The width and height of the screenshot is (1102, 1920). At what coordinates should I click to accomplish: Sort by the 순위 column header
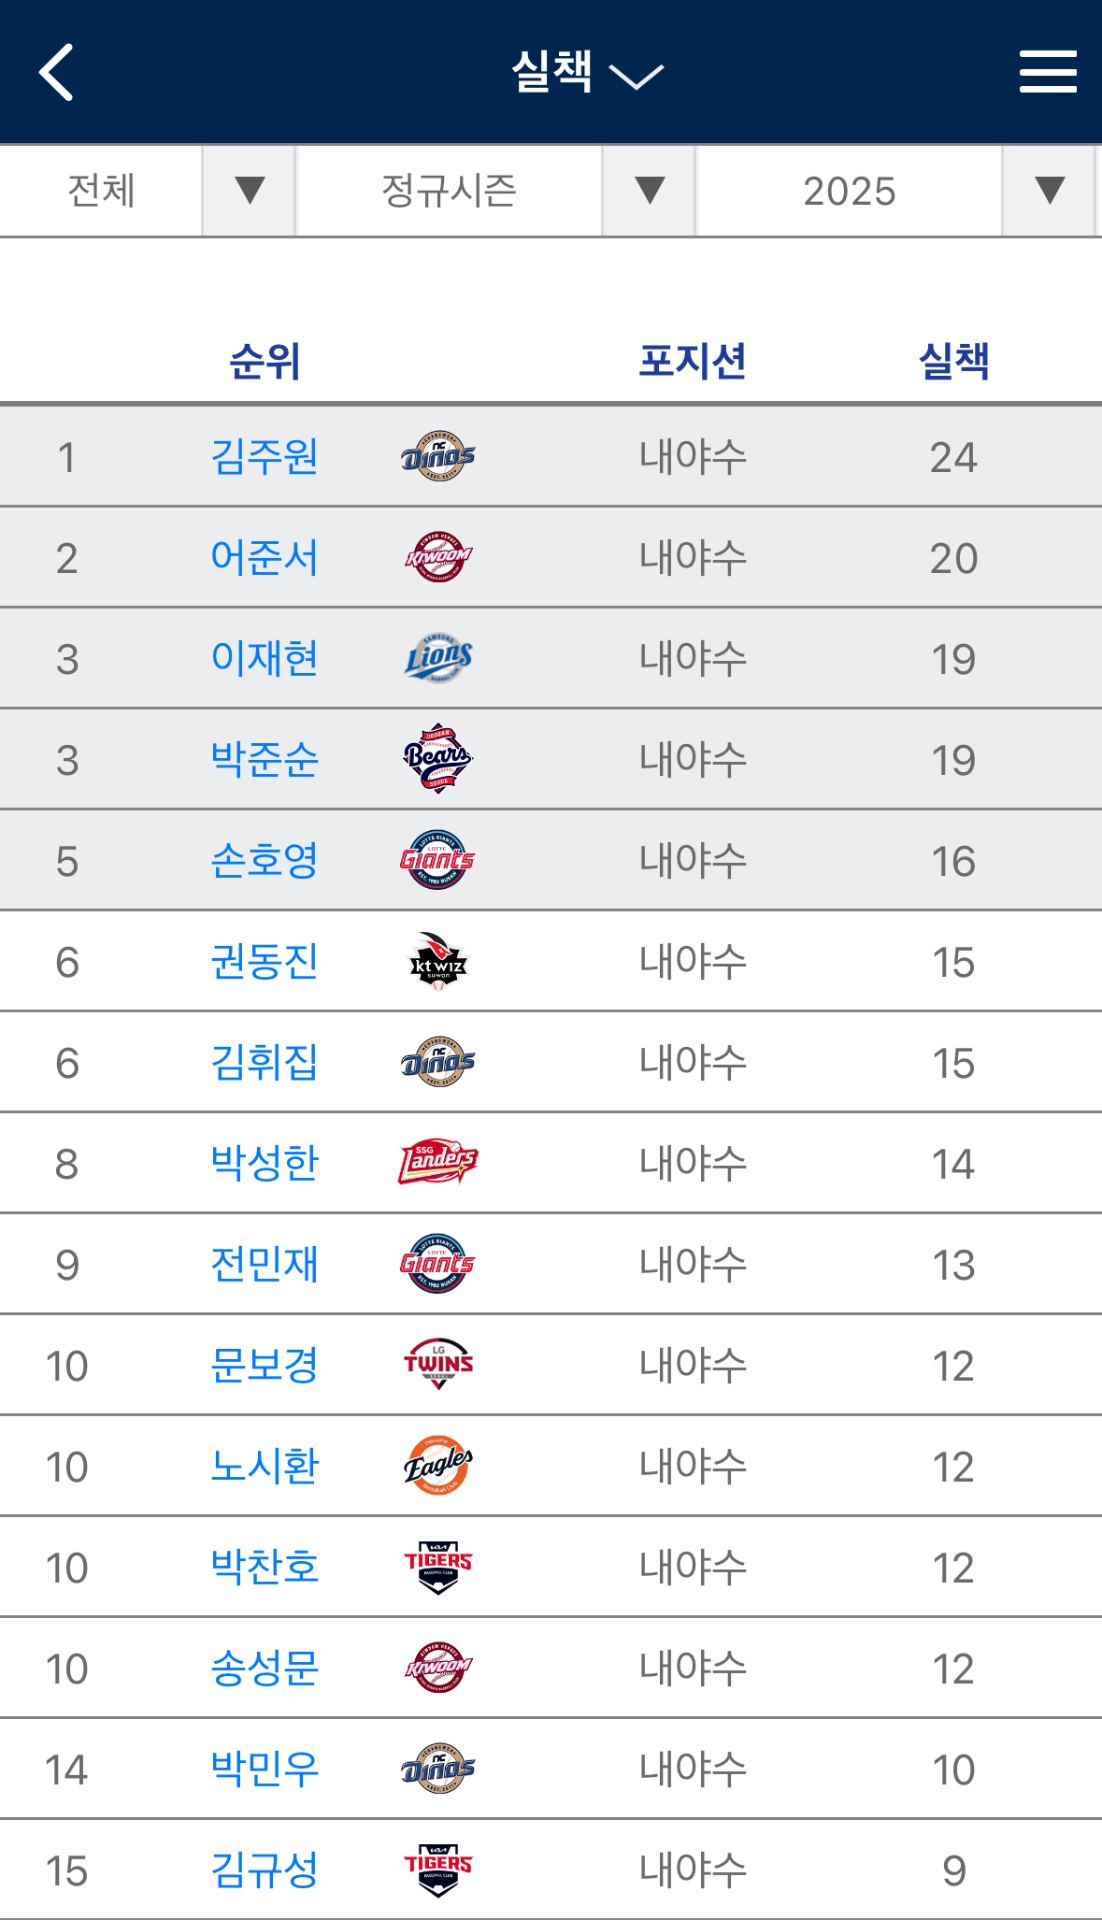click(x=265, y=361)
